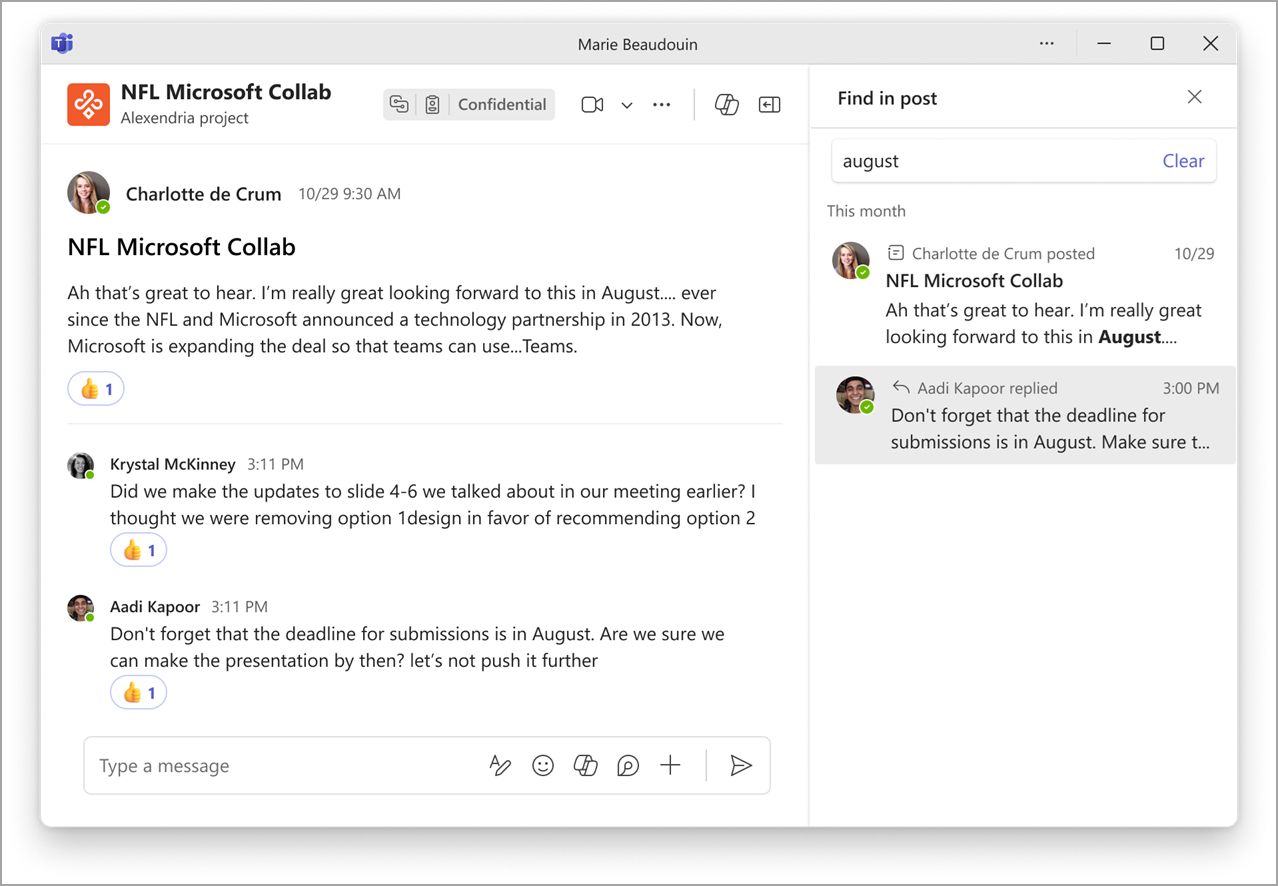Close the Teams window
The height and width of the screenshot is (886, 1278).
[x=1210, y=44]
